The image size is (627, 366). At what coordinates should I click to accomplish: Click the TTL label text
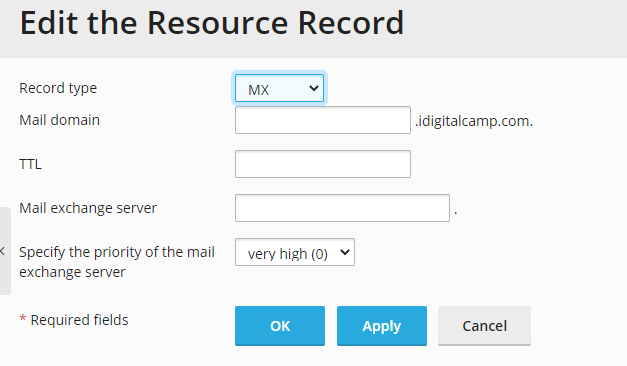click(x=30, y=164)
